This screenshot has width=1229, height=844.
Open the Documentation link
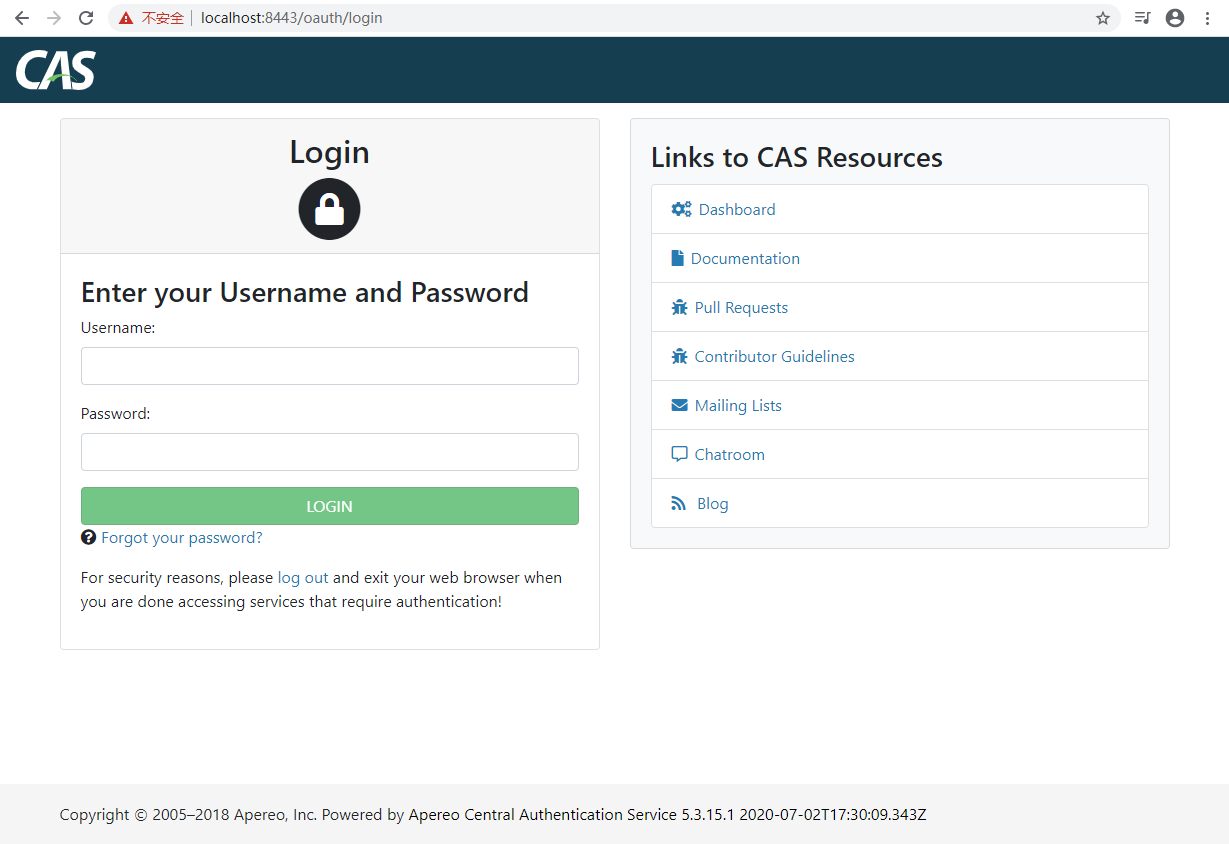click(x=745, y=258)
